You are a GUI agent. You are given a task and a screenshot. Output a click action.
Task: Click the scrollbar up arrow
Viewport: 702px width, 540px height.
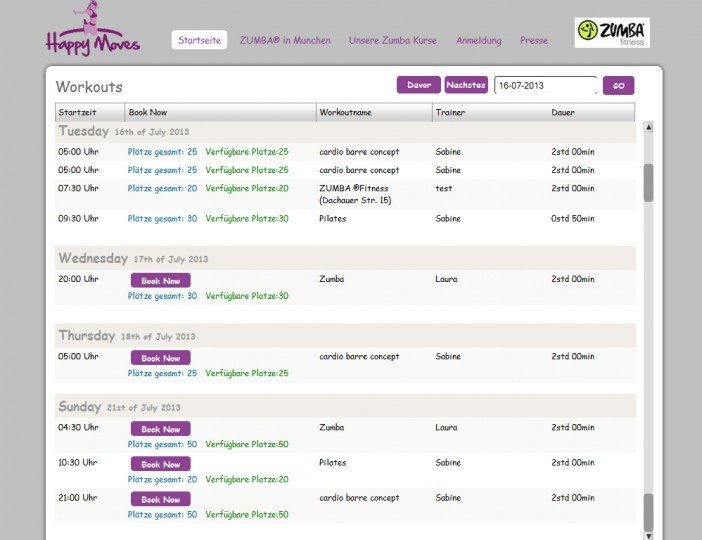pyautogui.click(x=647, y=128)
